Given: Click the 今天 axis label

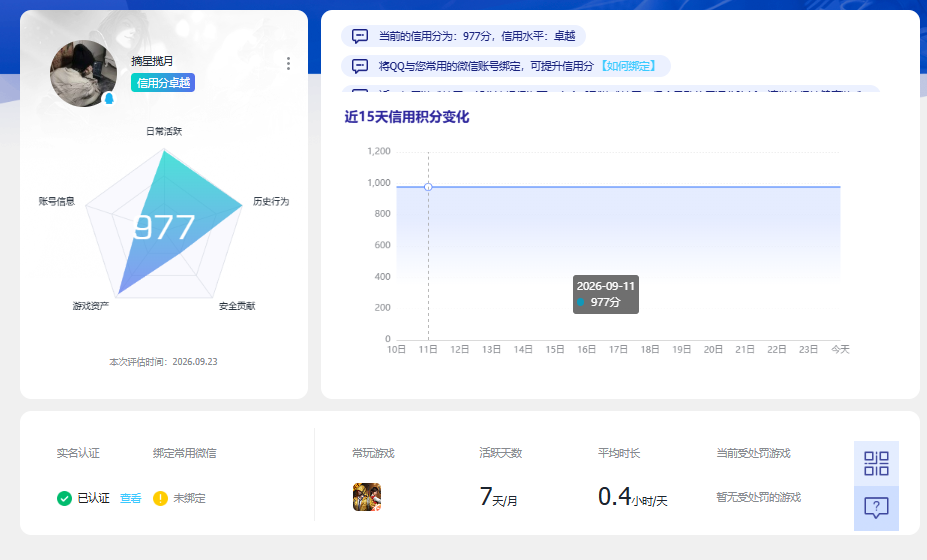Looking at the screenshot, I should coord(840,349).
